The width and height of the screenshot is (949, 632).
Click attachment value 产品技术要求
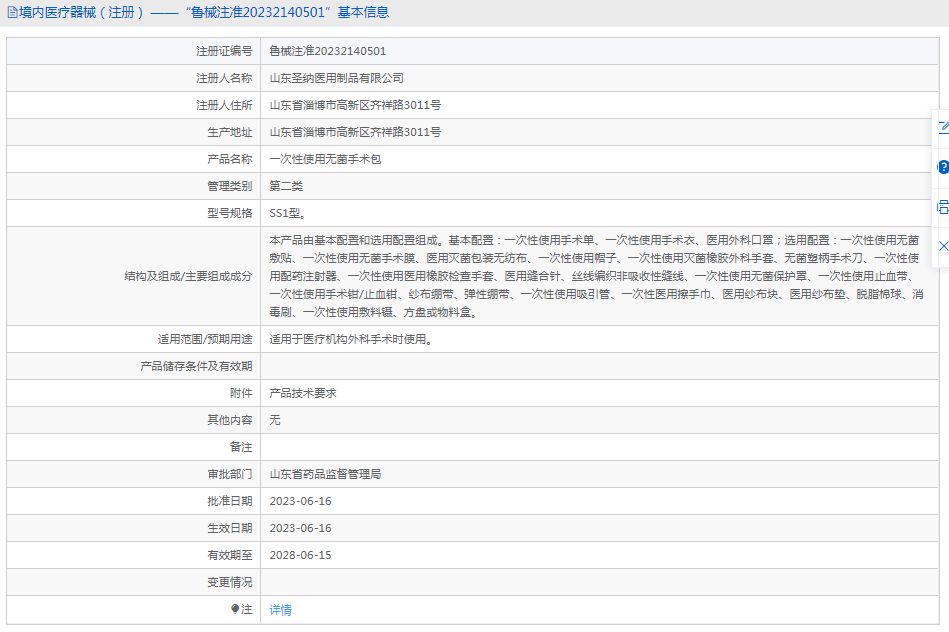point(303,393)
